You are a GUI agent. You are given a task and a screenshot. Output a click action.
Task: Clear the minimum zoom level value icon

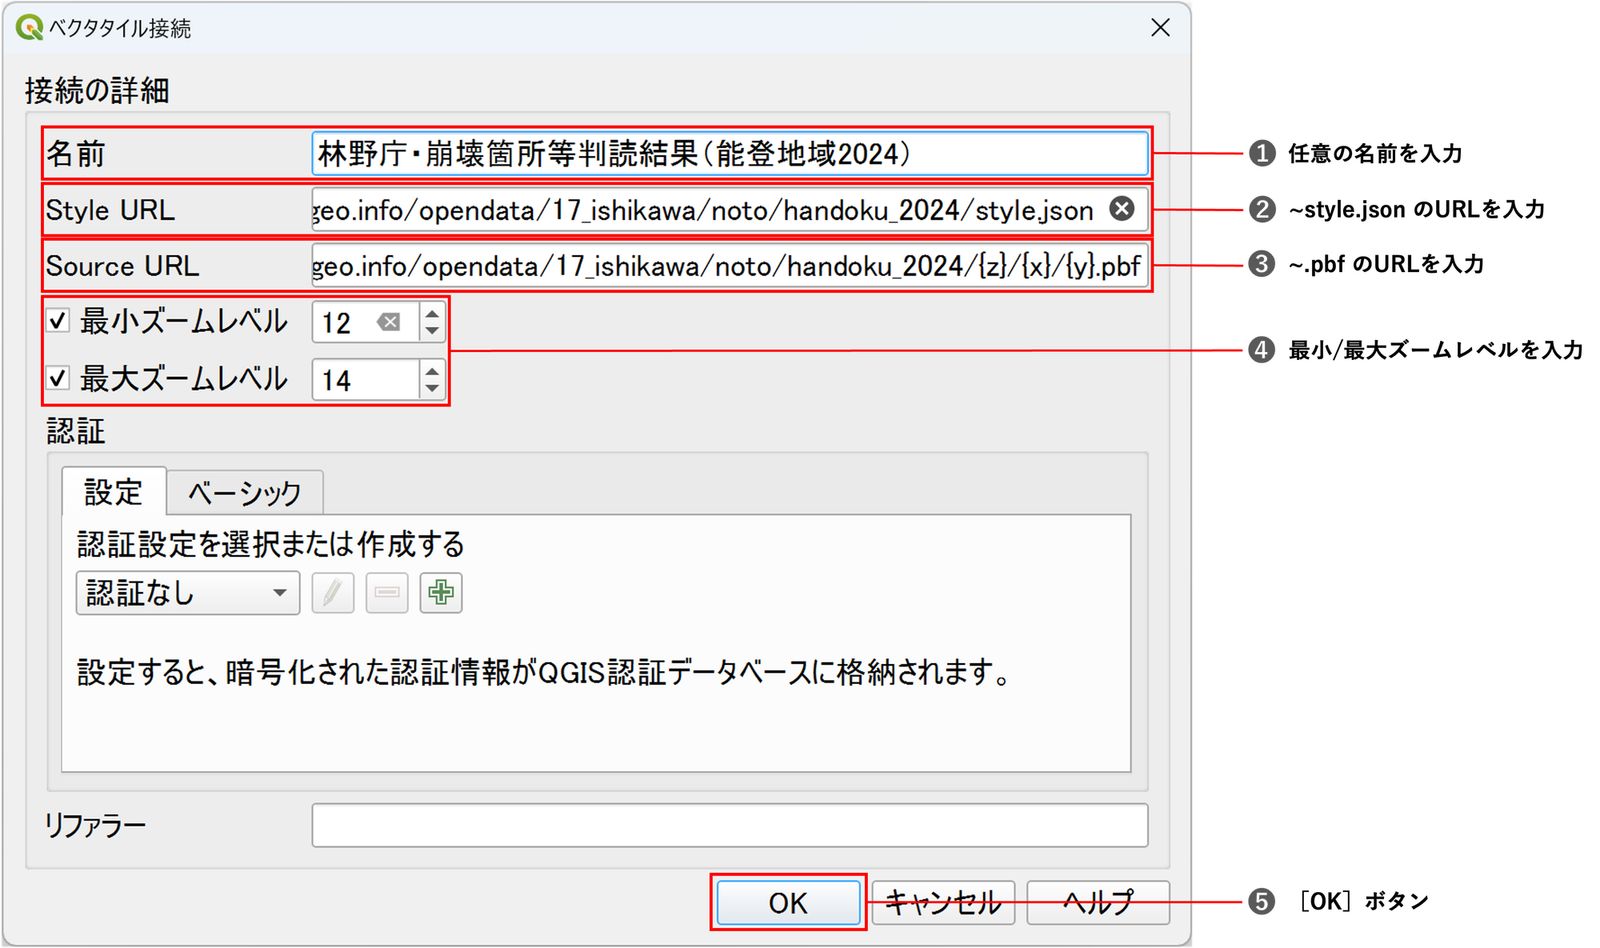[388, 322]
